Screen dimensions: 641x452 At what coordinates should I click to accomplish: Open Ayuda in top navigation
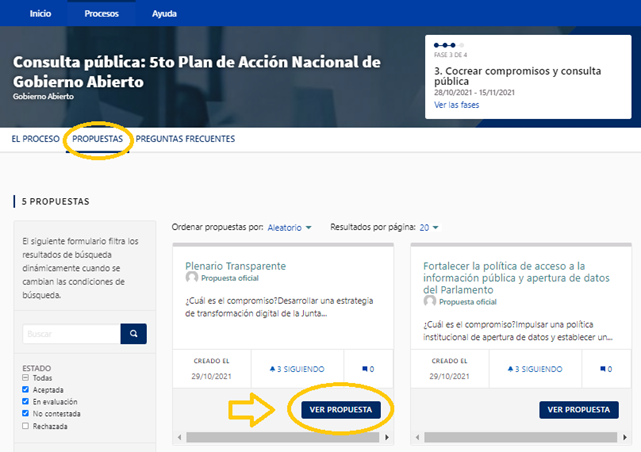[x=164, y=13]
